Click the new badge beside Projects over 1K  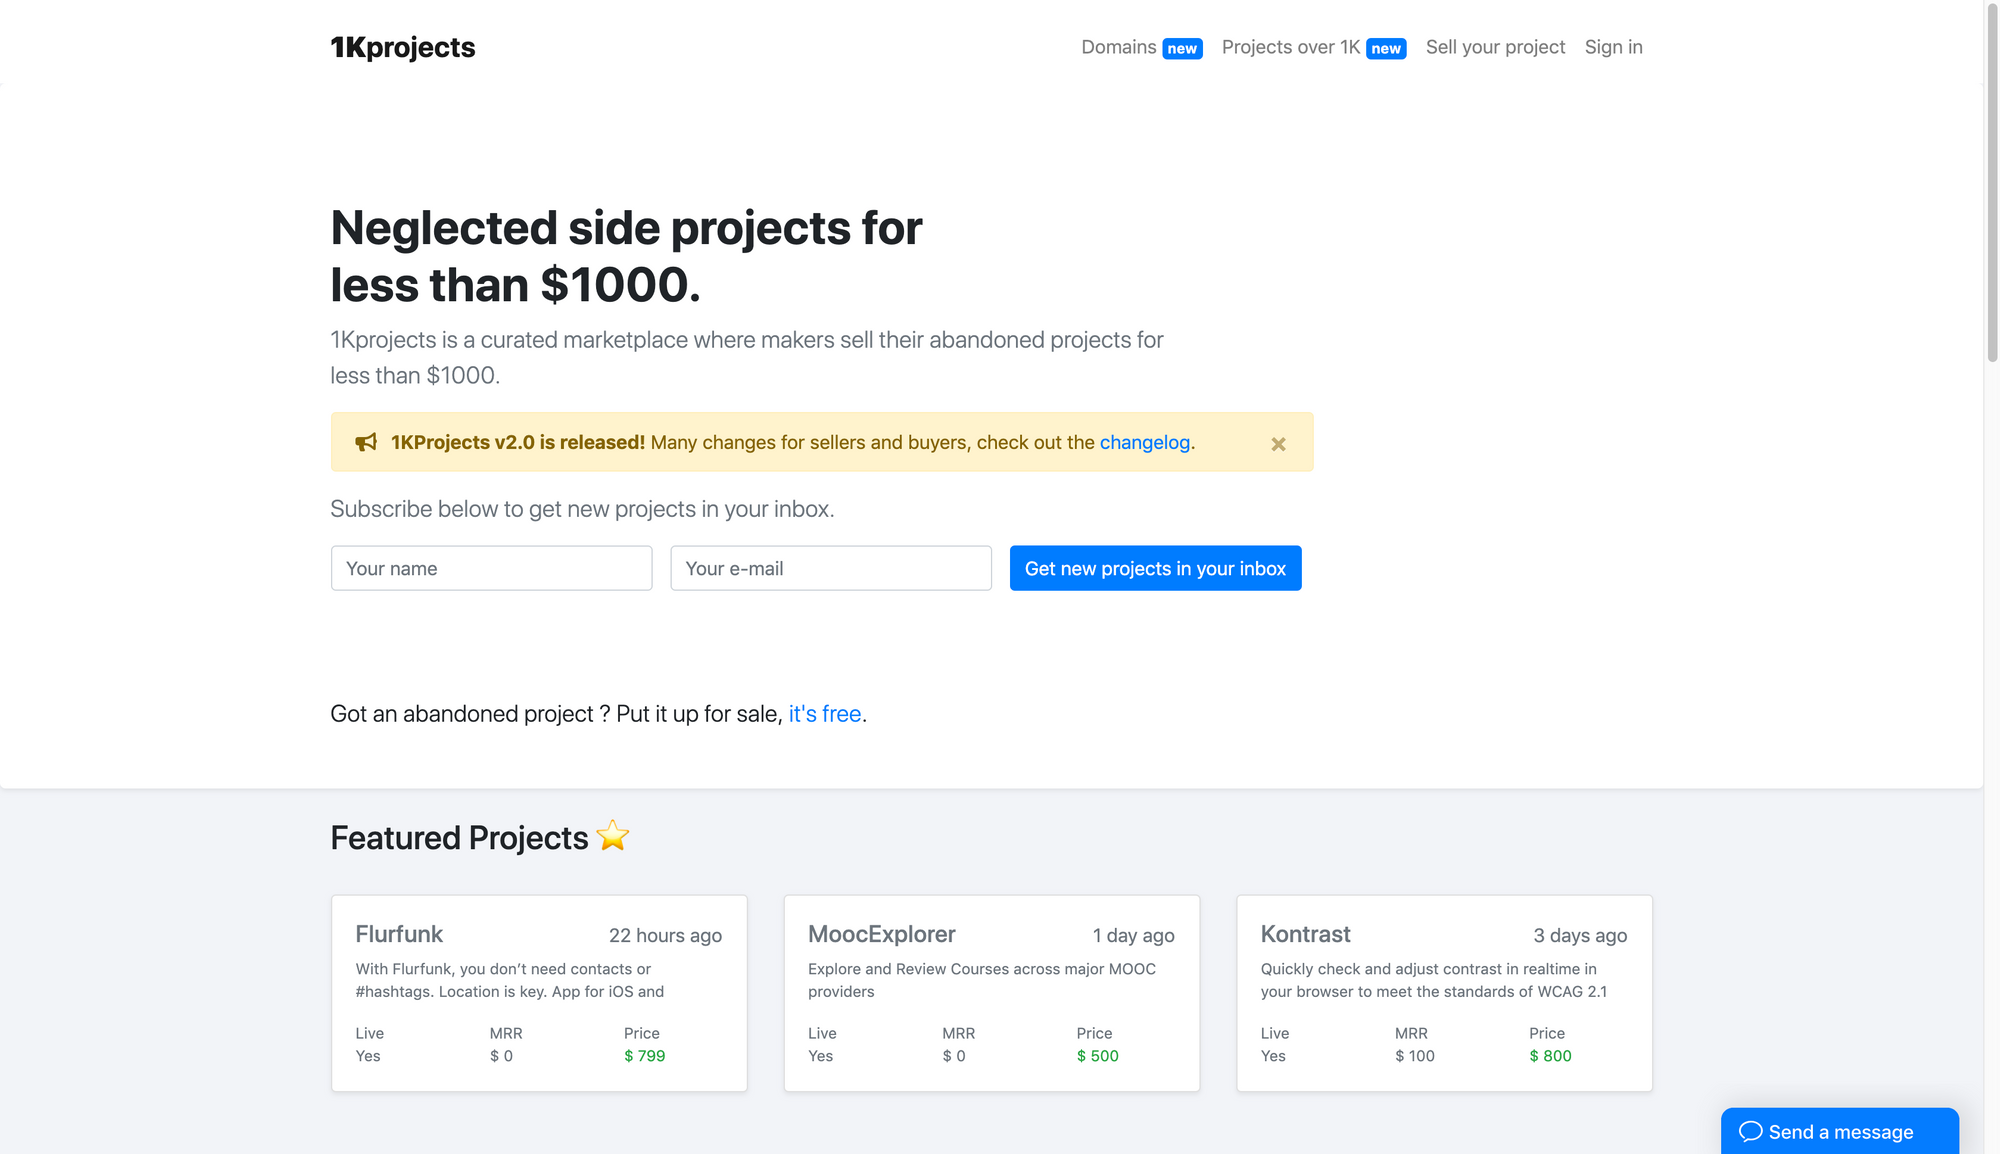[x=1386, y=49]
